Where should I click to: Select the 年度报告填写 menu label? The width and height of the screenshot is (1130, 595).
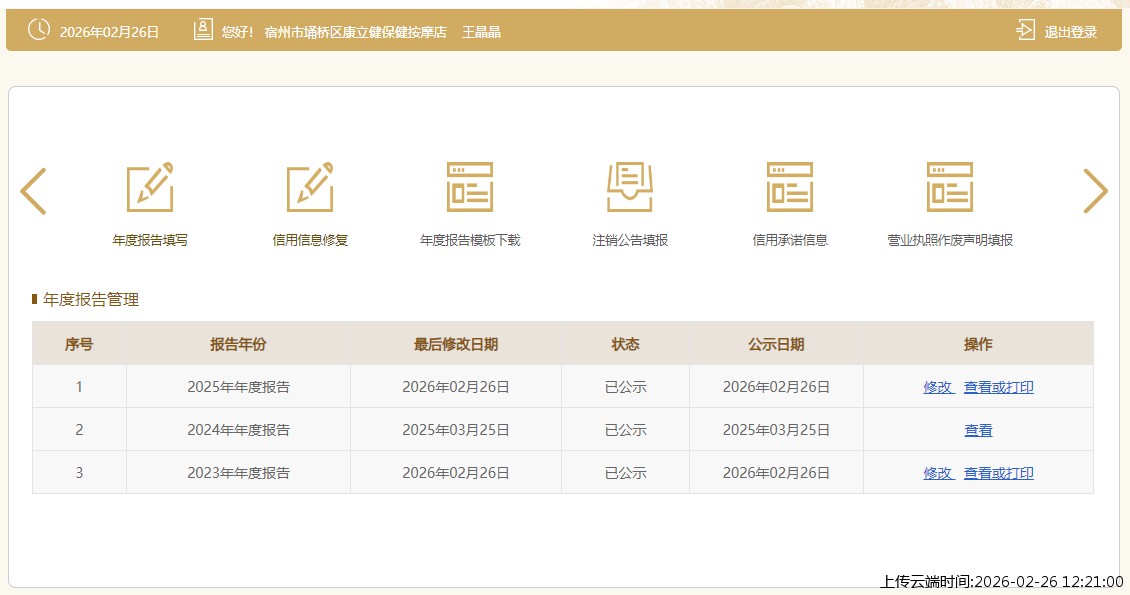[x=150, y=240]
